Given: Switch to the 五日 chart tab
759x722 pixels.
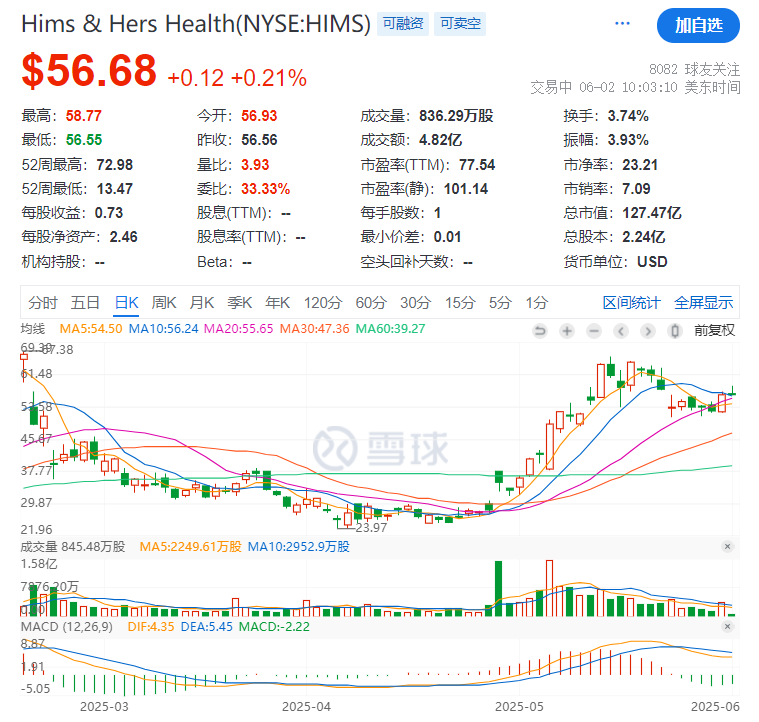Looking at the screenshot, I should coord(85,303).
